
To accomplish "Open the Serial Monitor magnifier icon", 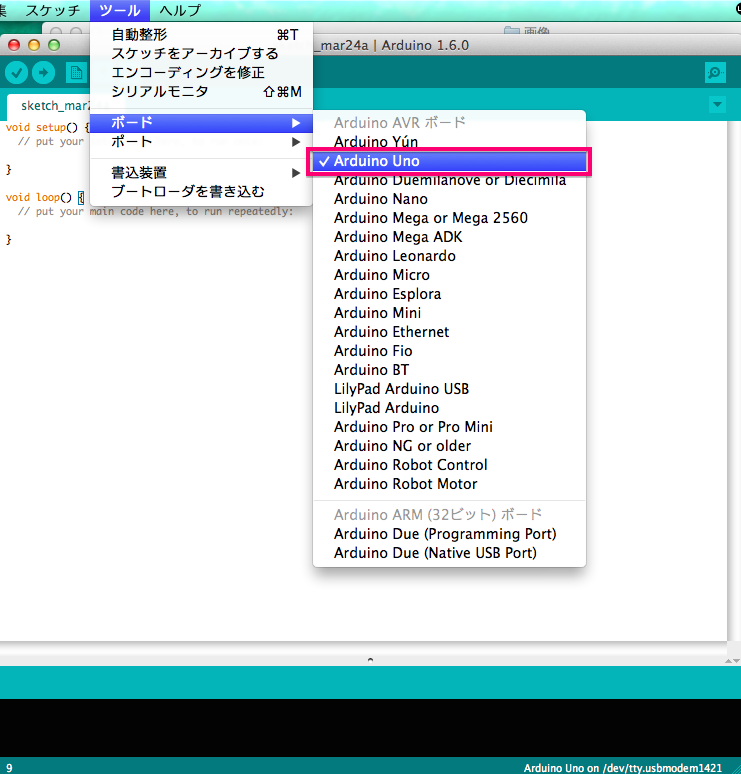I will pos(715,73).
